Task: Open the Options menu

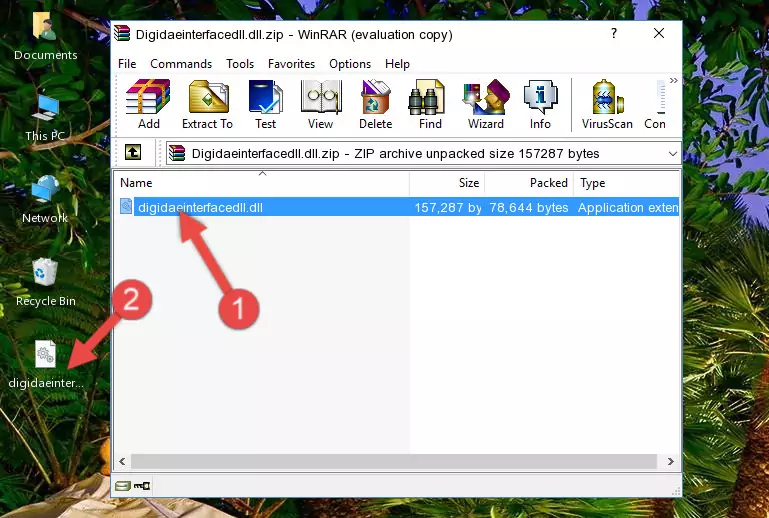Action: (x=350, y=64)
